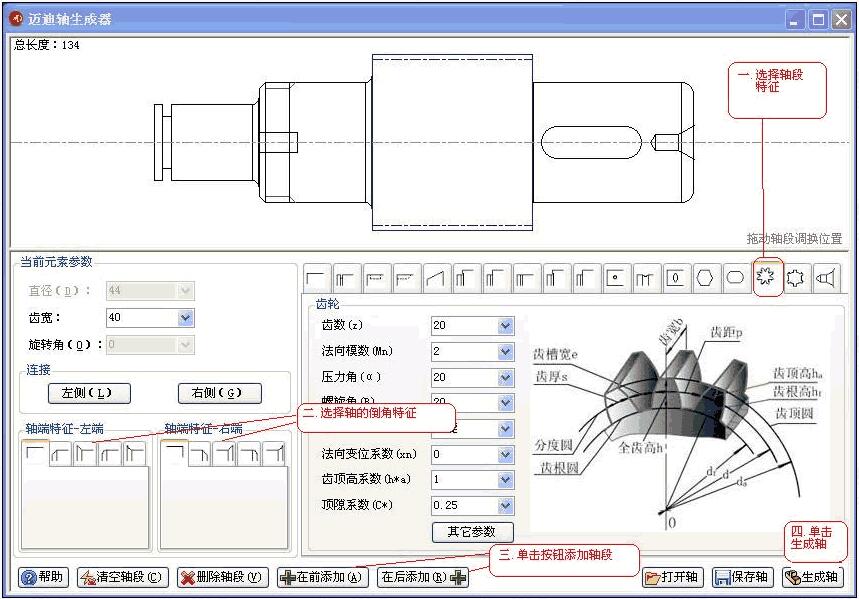
Task: Select the plain corner right-end feature tab
Action: pos(175,454)
